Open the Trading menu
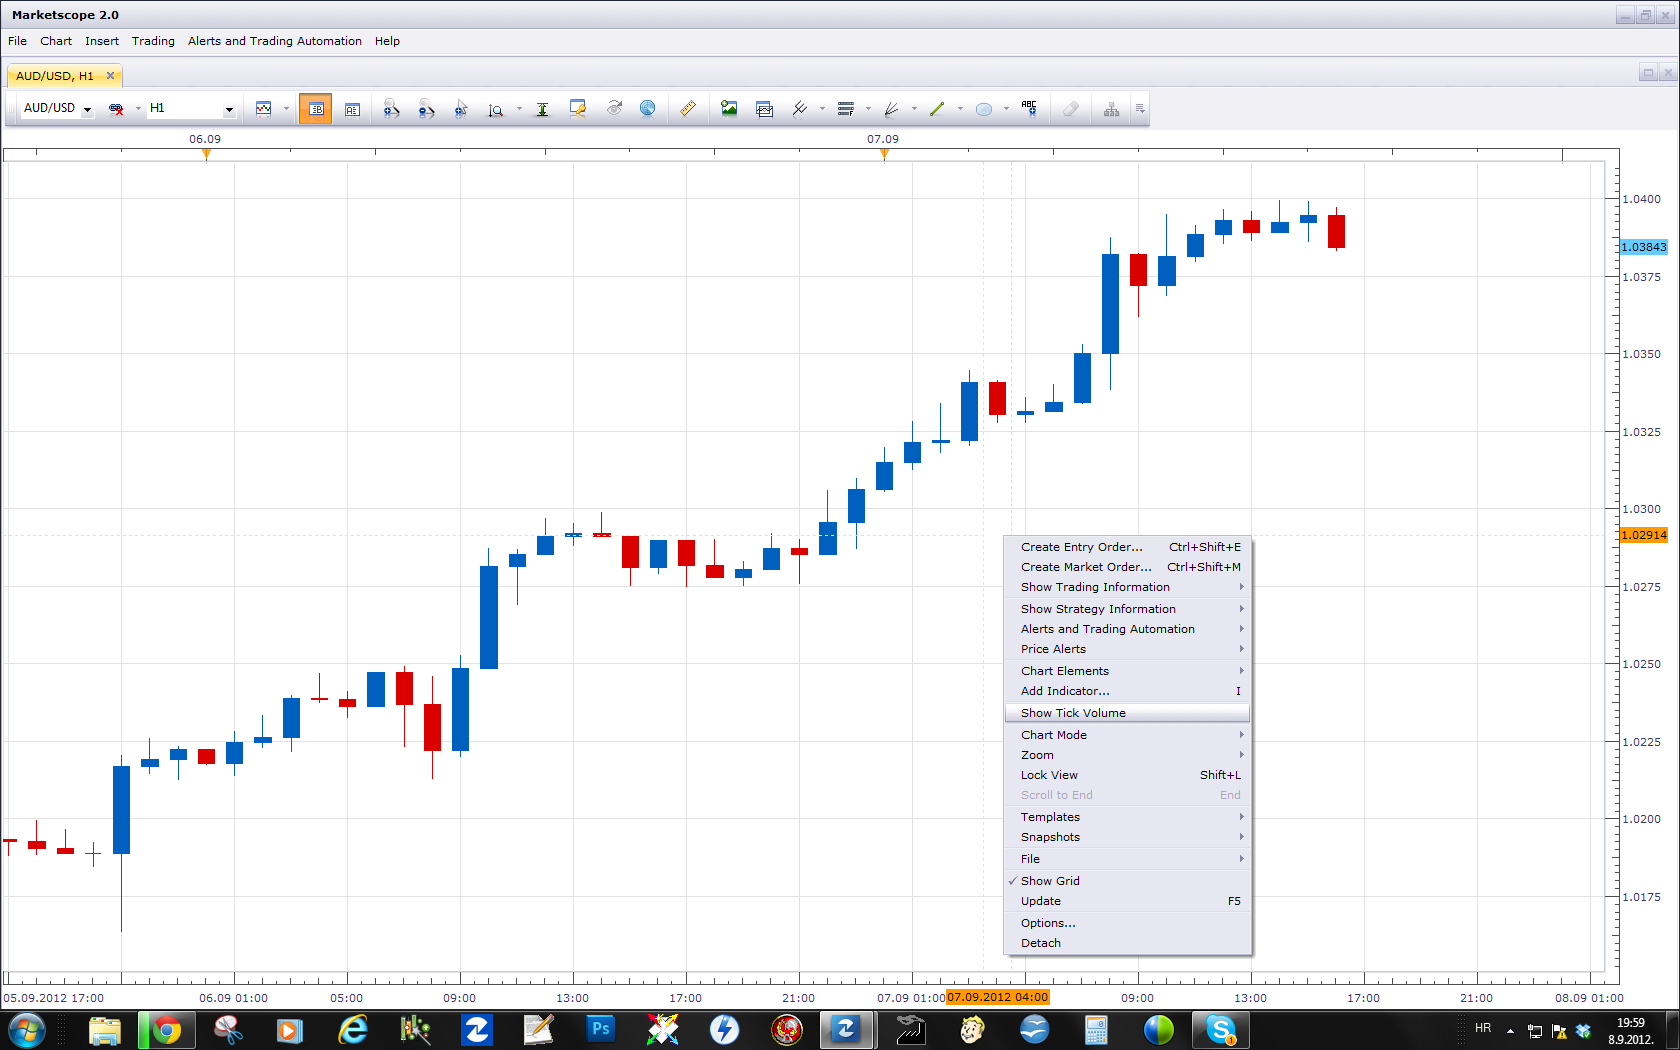 (x=153, y=41)
